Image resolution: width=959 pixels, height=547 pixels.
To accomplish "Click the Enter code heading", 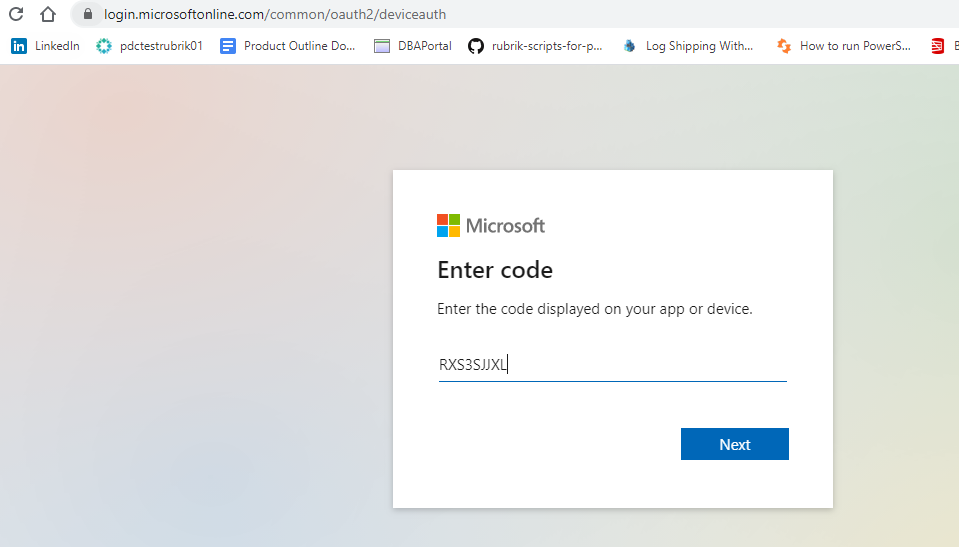I will click(495, 270).
